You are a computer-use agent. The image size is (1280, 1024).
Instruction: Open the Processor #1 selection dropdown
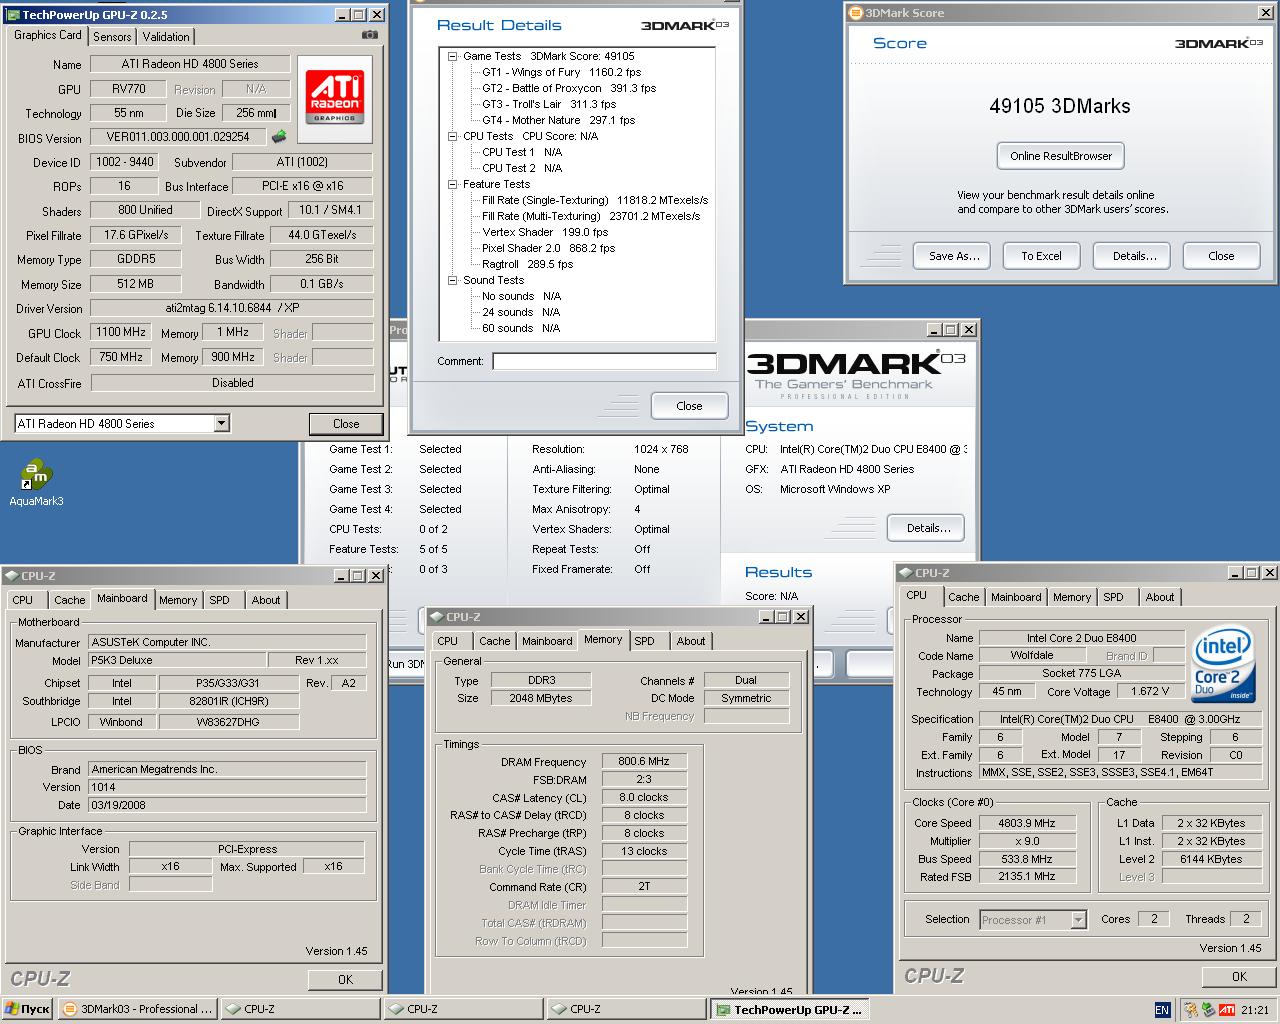1078,920
